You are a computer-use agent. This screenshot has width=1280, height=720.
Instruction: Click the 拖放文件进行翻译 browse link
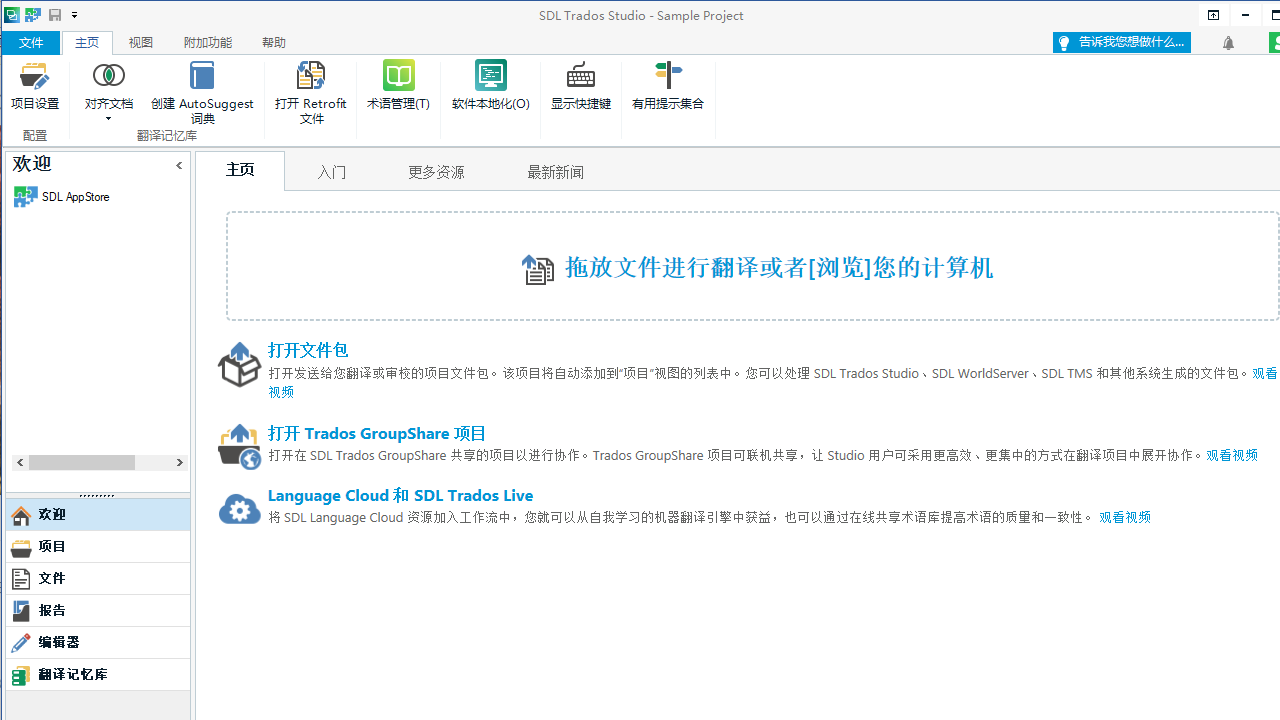[778, 268]
